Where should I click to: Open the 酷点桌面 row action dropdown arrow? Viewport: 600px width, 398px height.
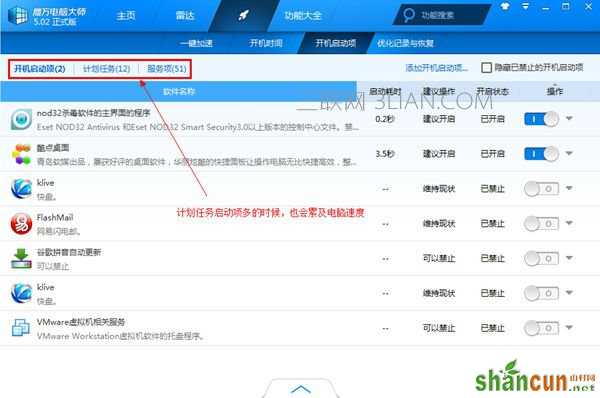coord(569,153)
